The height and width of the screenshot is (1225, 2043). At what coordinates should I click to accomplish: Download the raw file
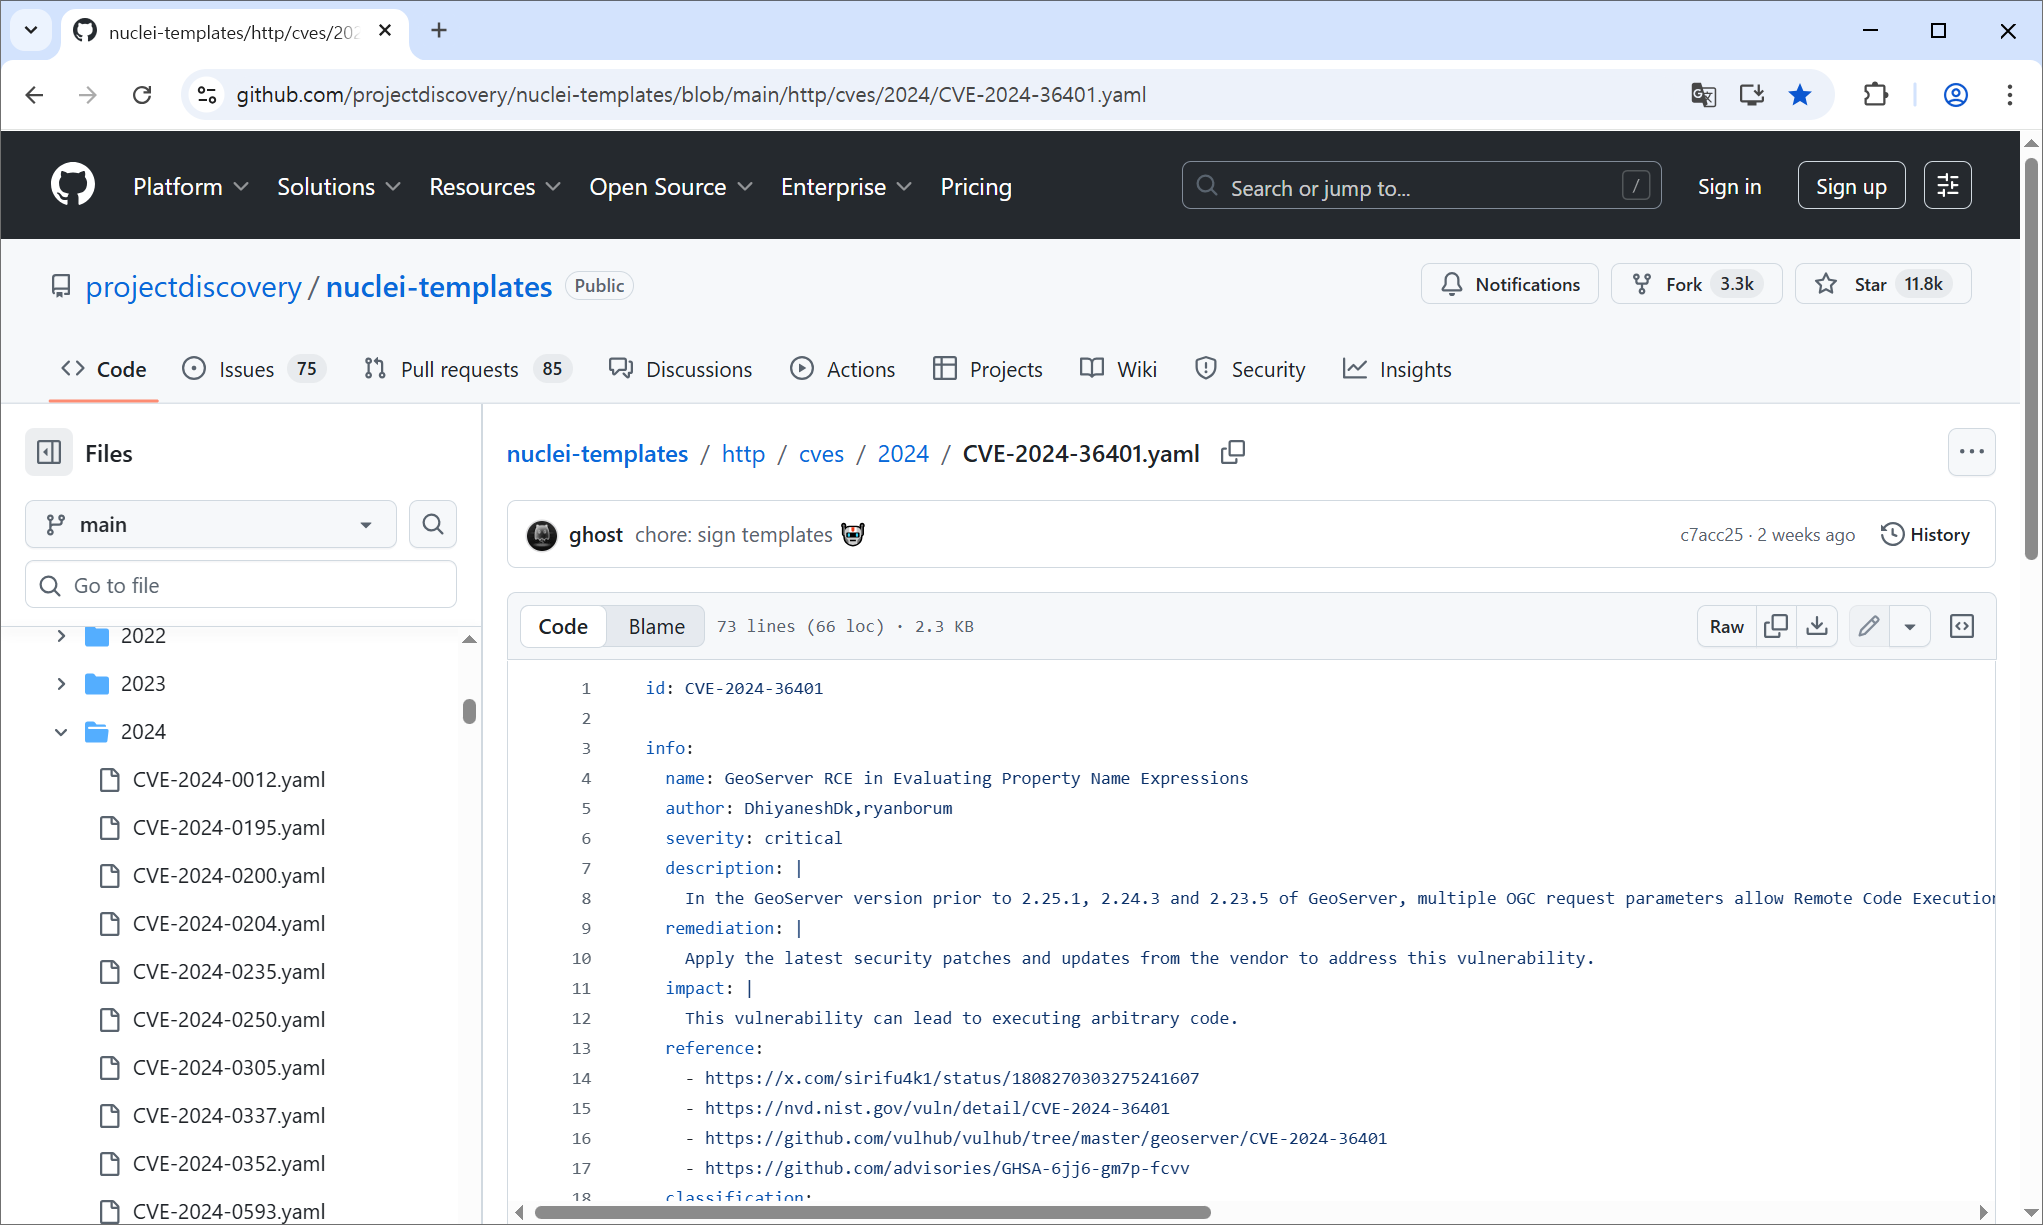[1817, 626]
